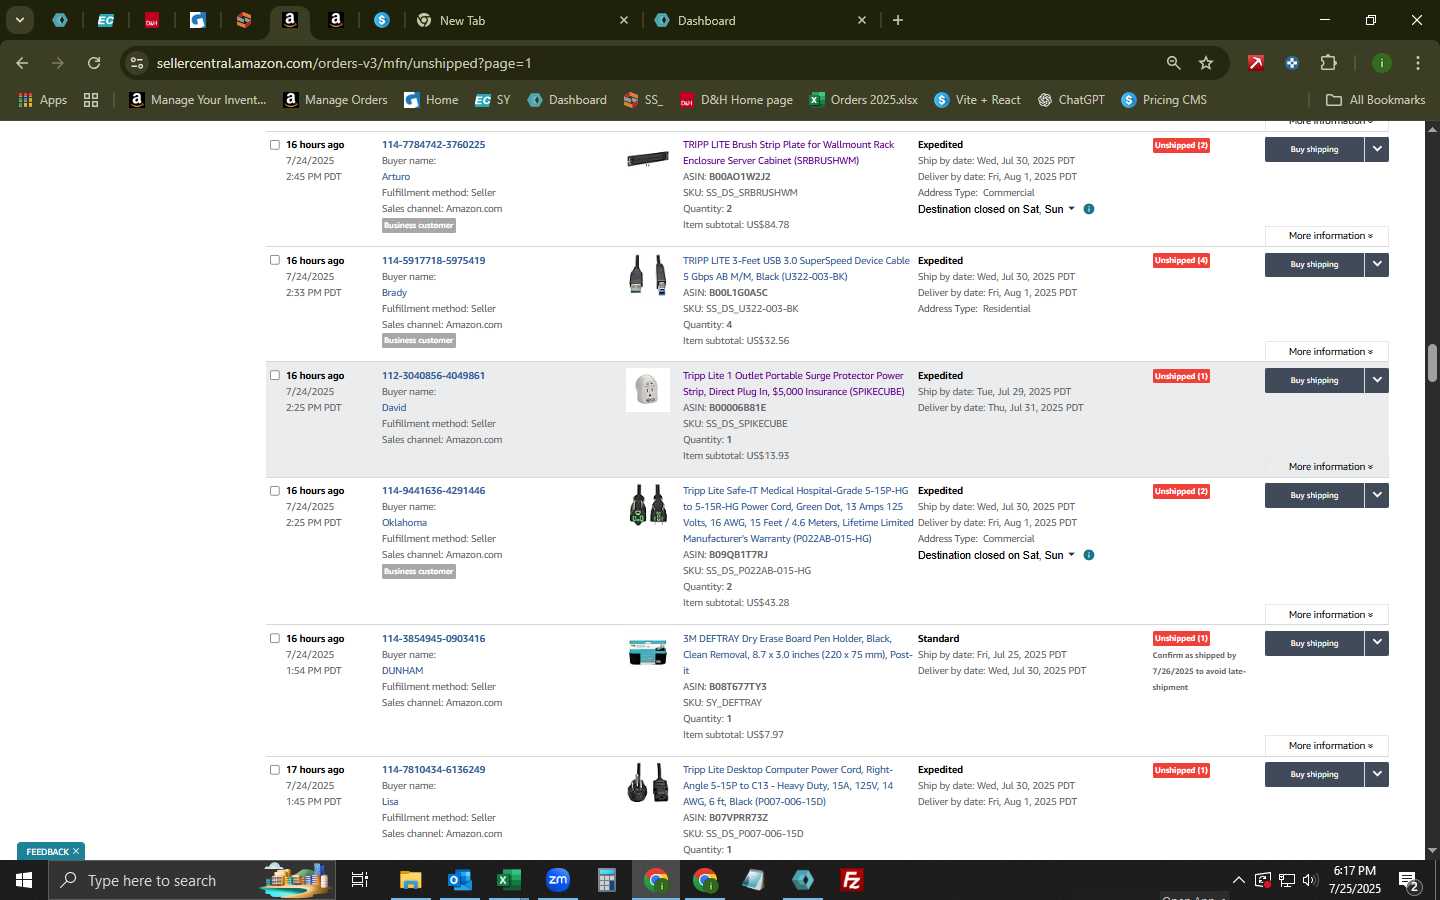Screen dimensions: 1440x900
Task: Open buyer name link Oklahoma
Action: pyautogui.click(x=404, y=523)
